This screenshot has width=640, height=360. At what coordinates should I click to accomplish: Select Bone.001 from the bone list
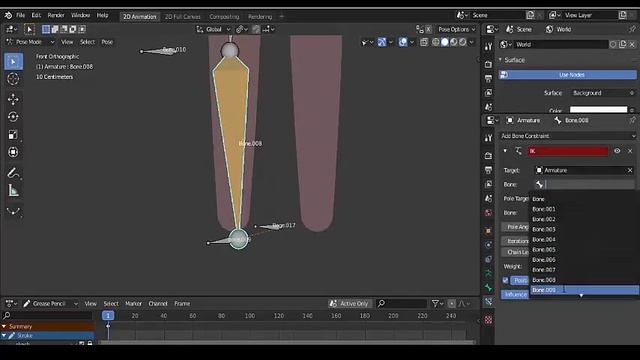584,209
